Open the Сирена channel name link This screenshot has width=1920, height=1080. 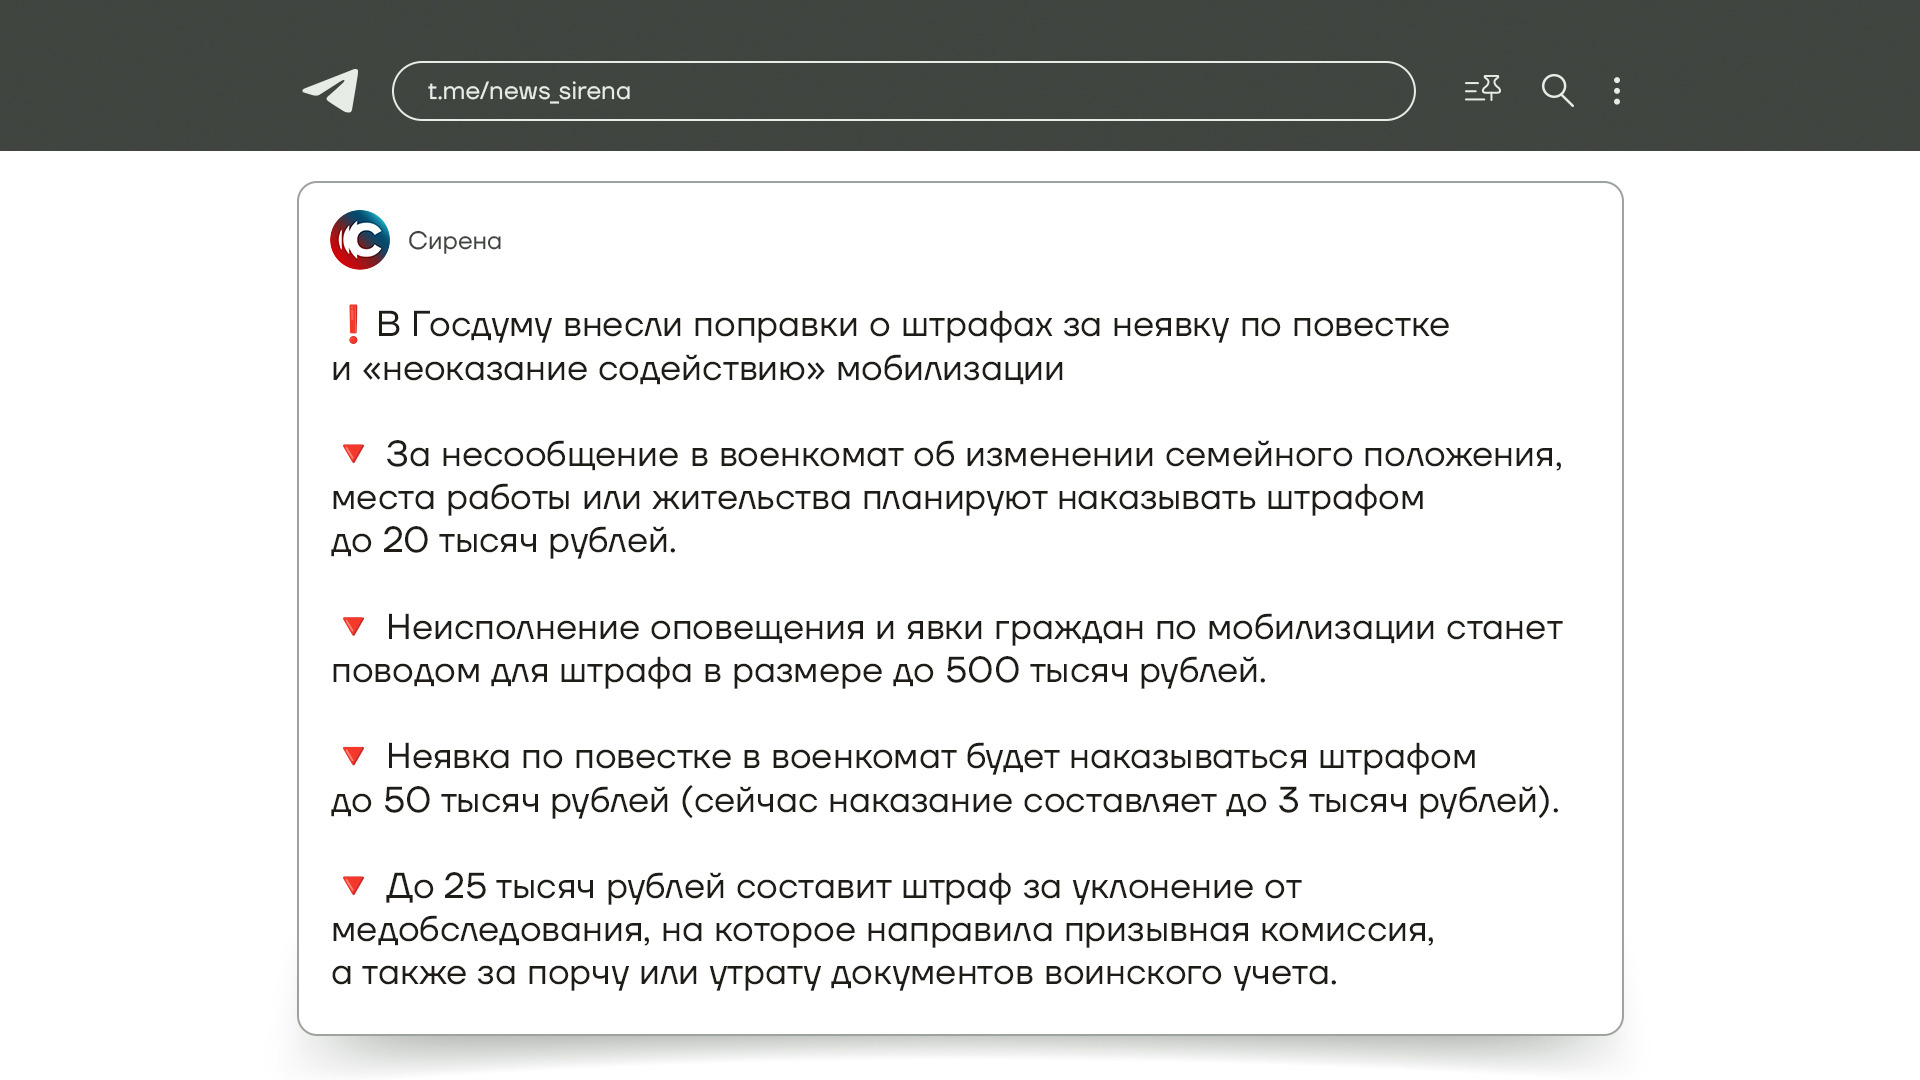(x=454, y=241)
